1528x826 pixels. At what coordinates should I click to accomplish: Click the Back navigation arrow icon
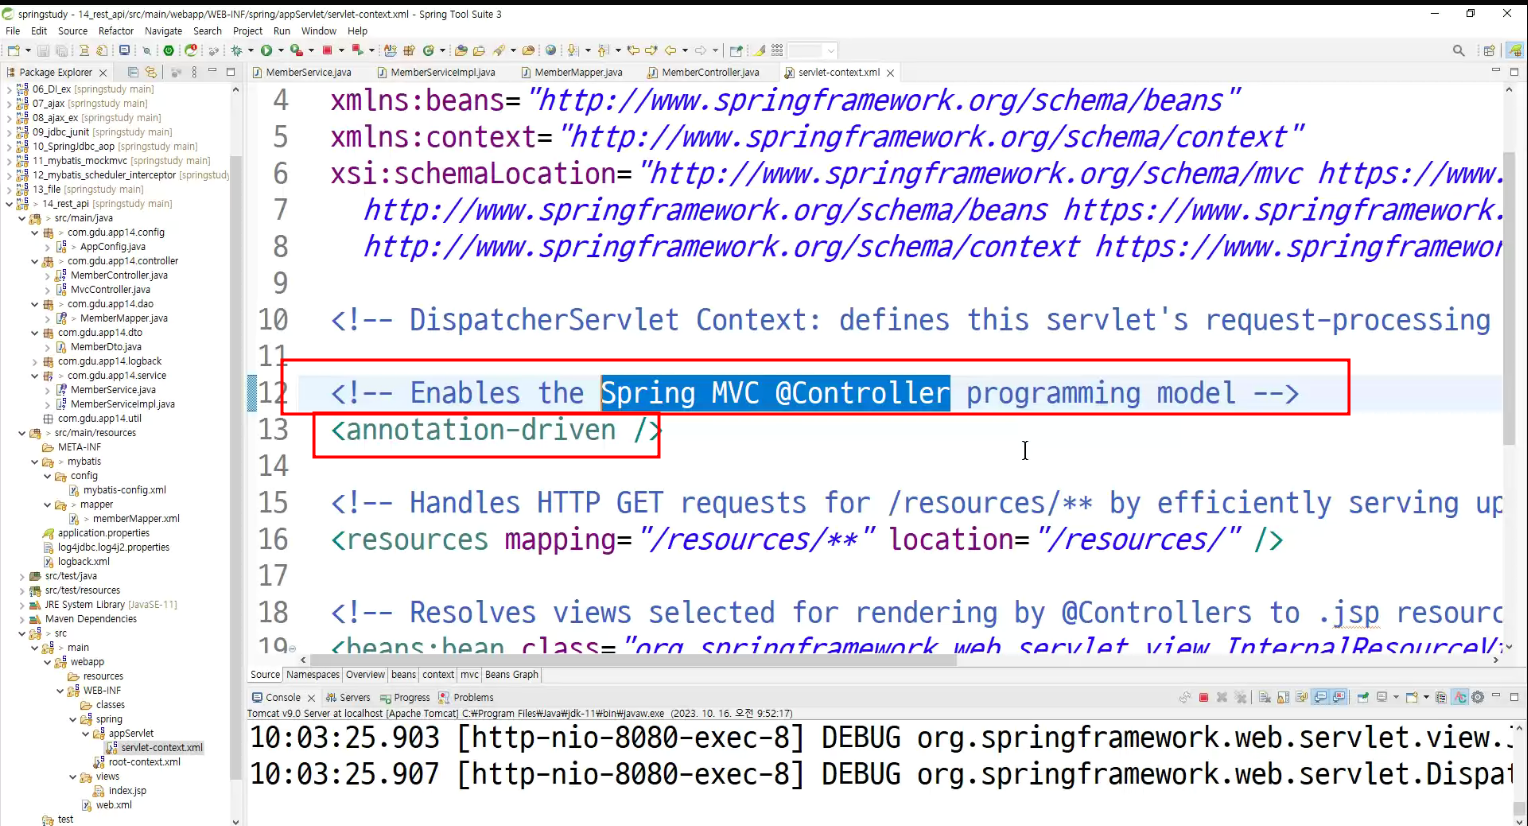[x=670, y=50]
